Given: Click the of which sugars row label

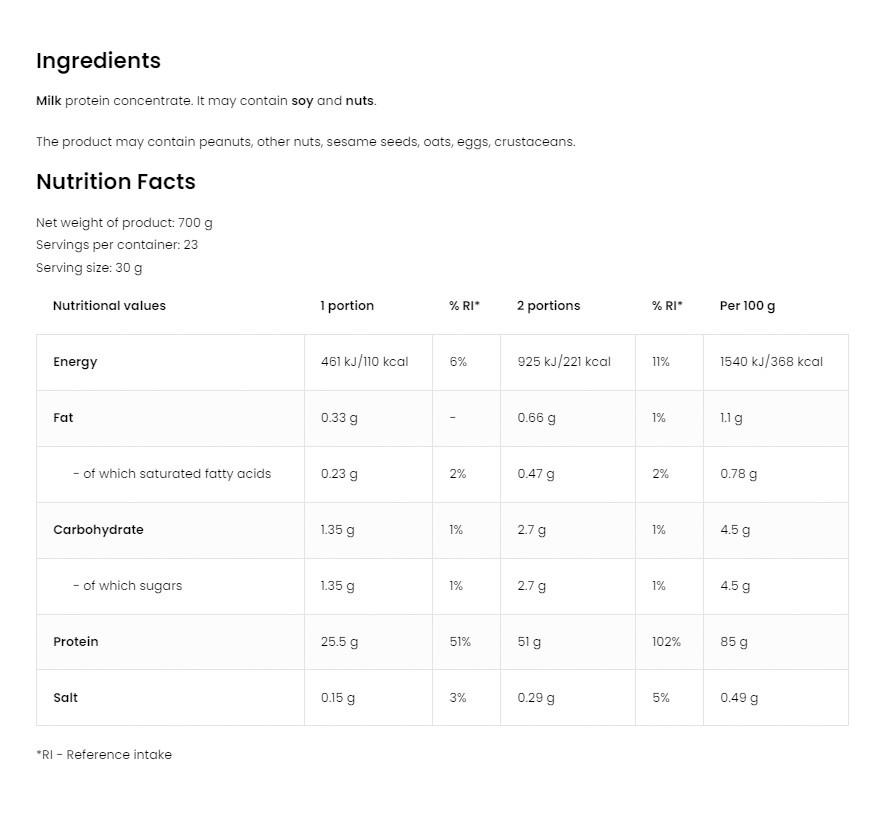Looking at the screenshot, I should click(x=128, y=586).
